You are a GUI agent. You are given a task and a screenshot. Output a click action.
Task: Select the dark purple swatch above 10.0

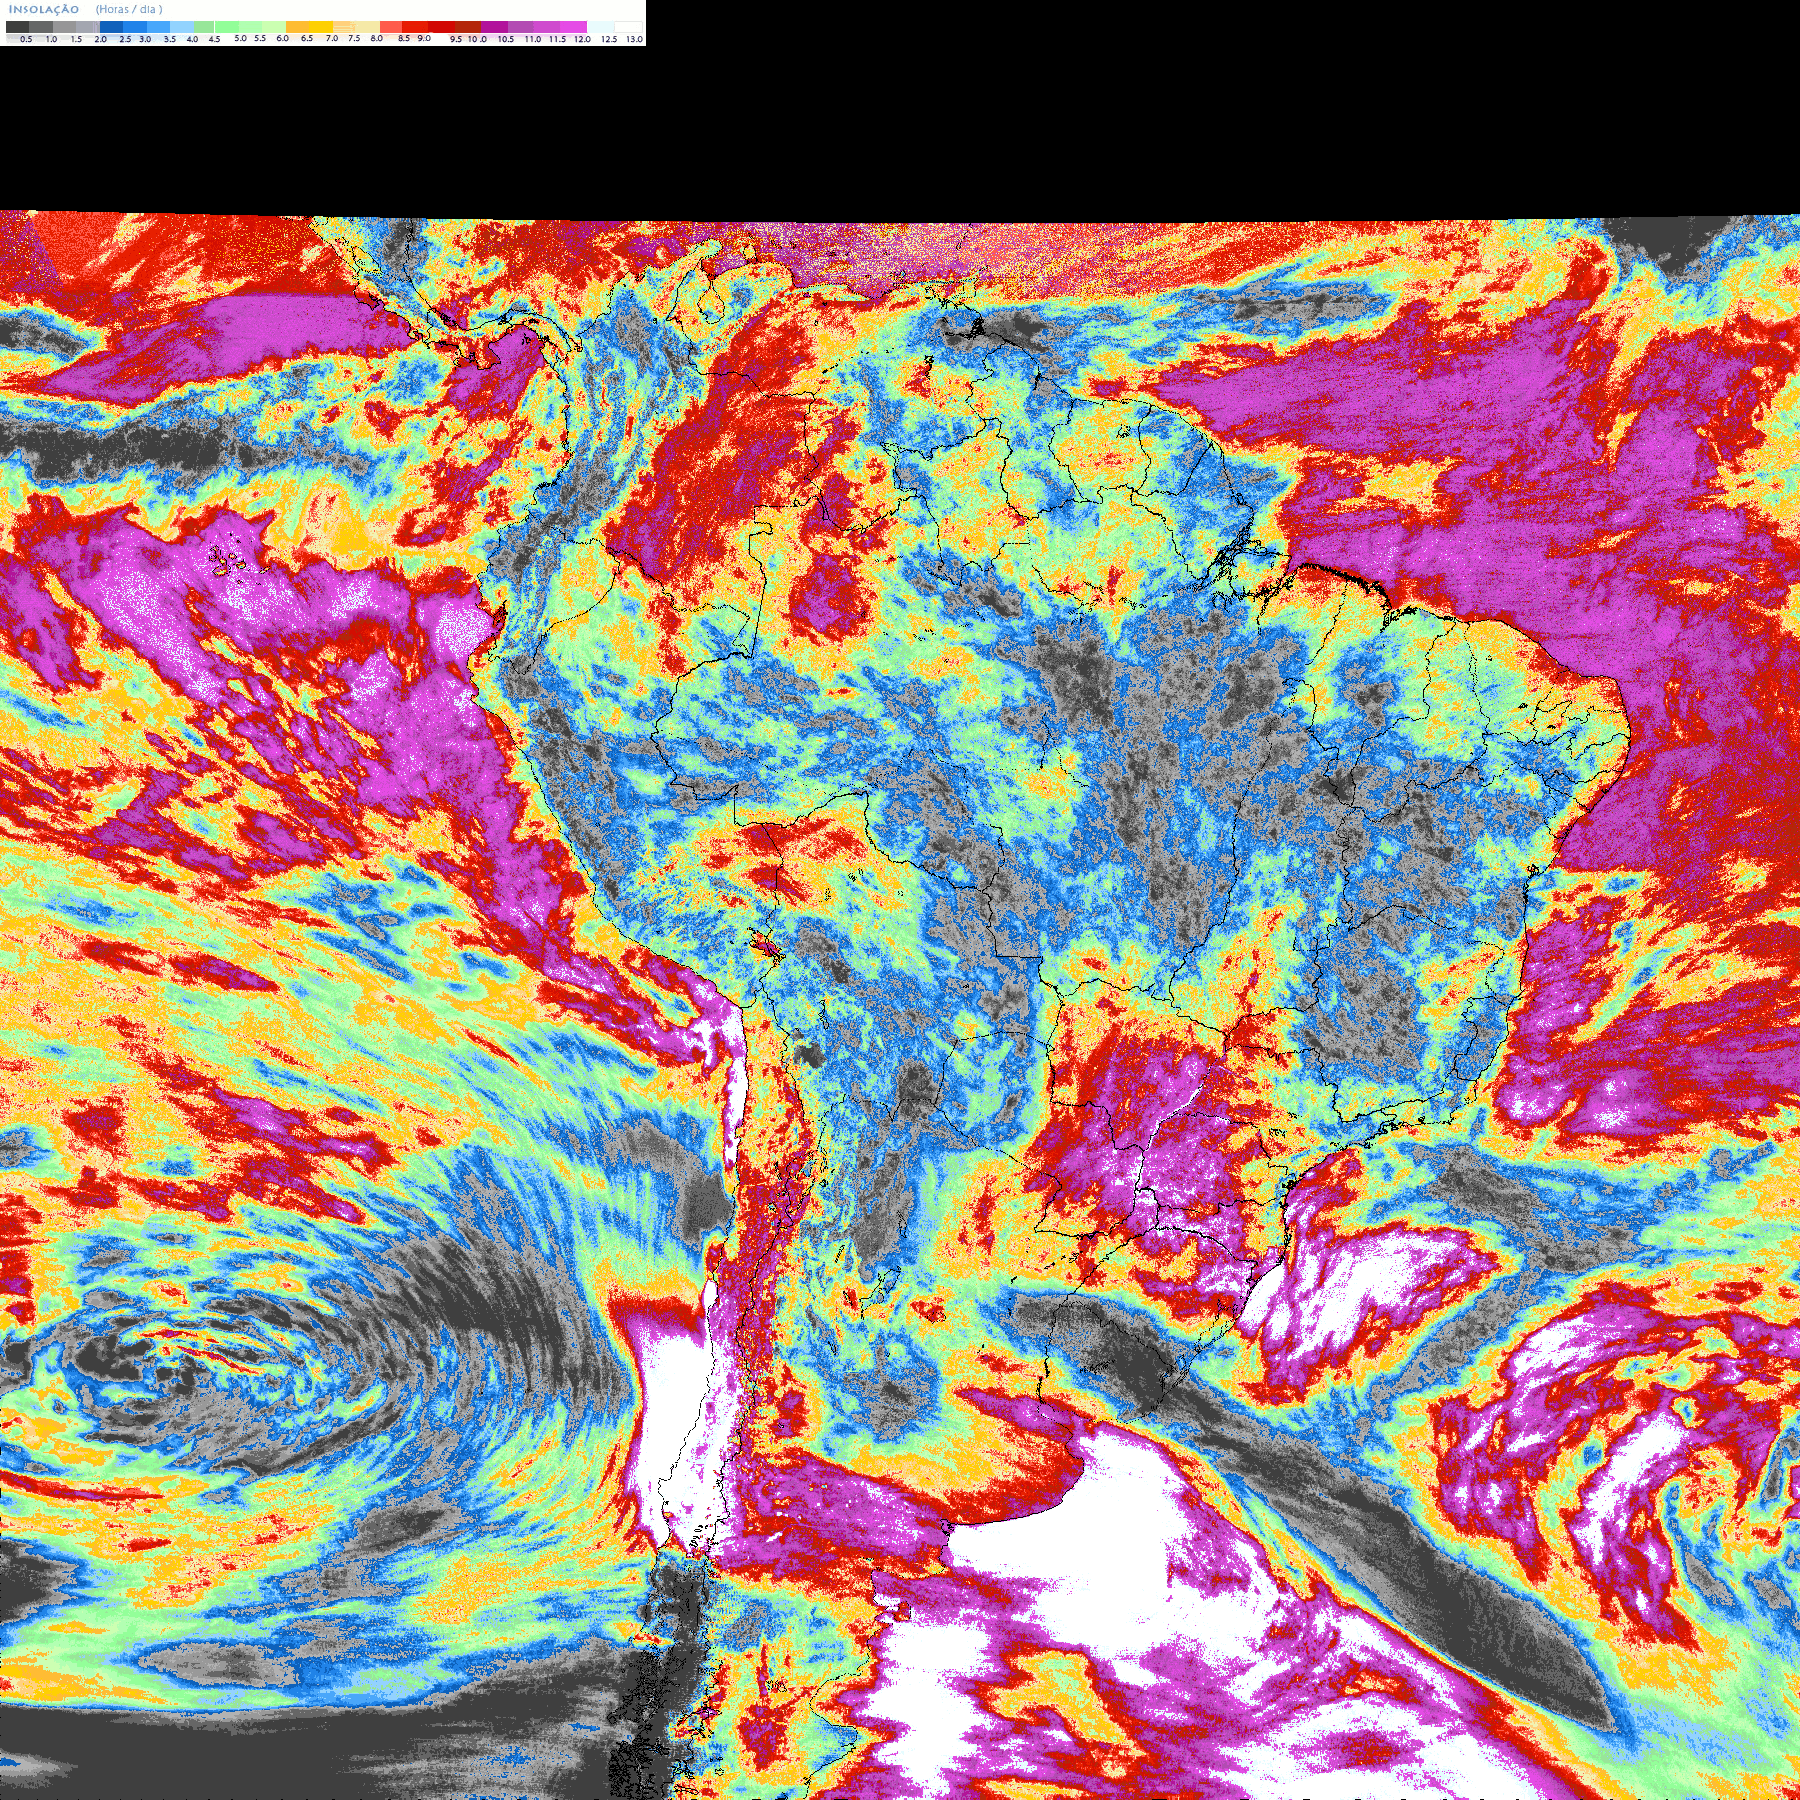pos(494,27)
